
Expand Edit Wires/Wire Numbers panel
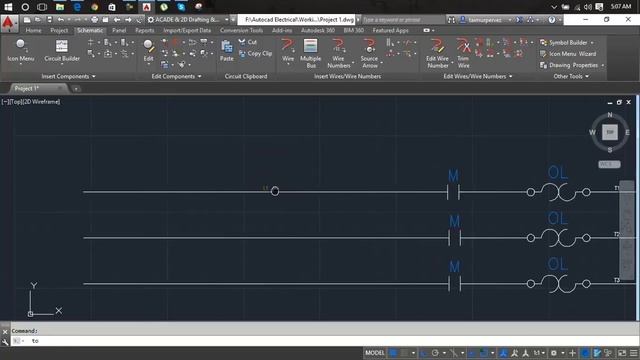point(478,76)
